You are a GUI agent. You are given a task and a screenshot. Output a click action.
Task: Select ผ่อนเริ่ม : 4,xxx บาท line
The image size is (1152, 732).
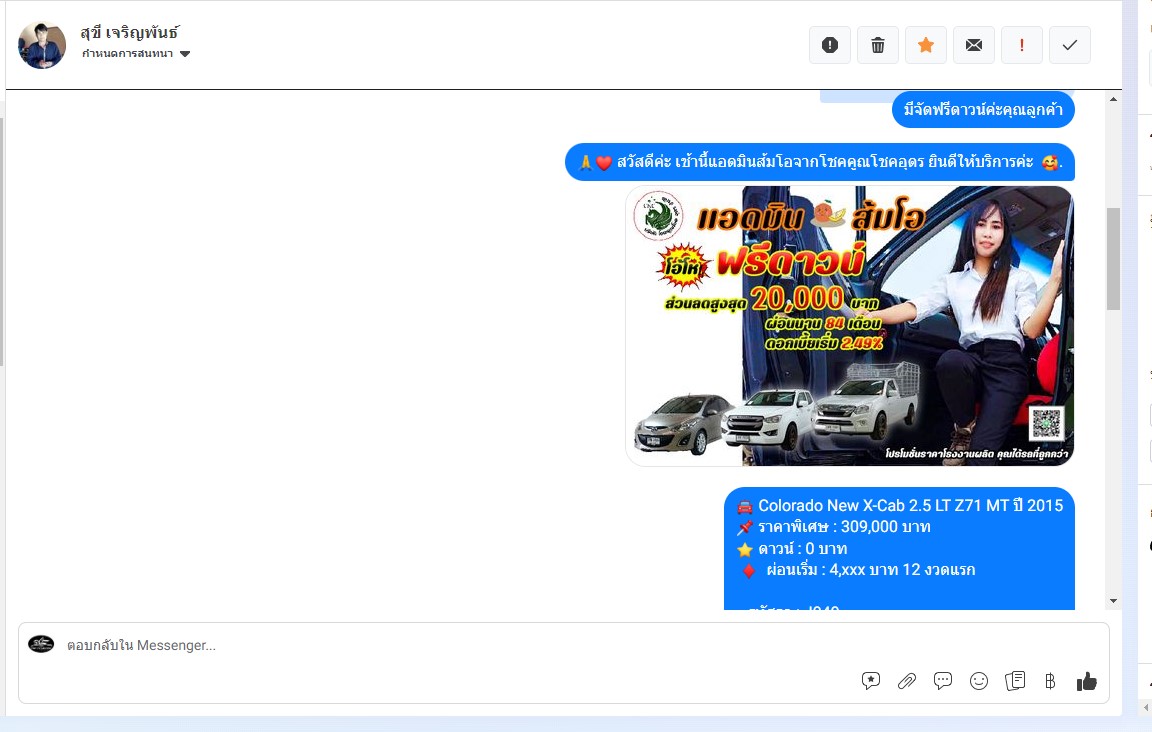[x=871, y=570]
